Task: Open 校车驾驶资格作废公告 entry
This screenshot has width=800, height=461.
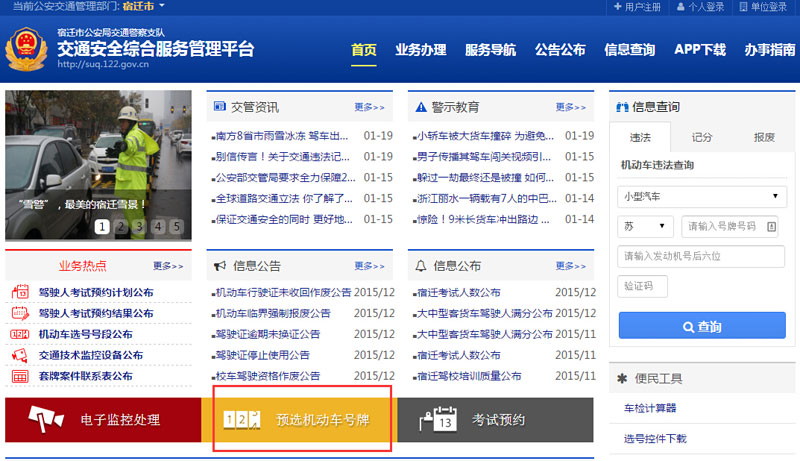Action: pos(266,376)
